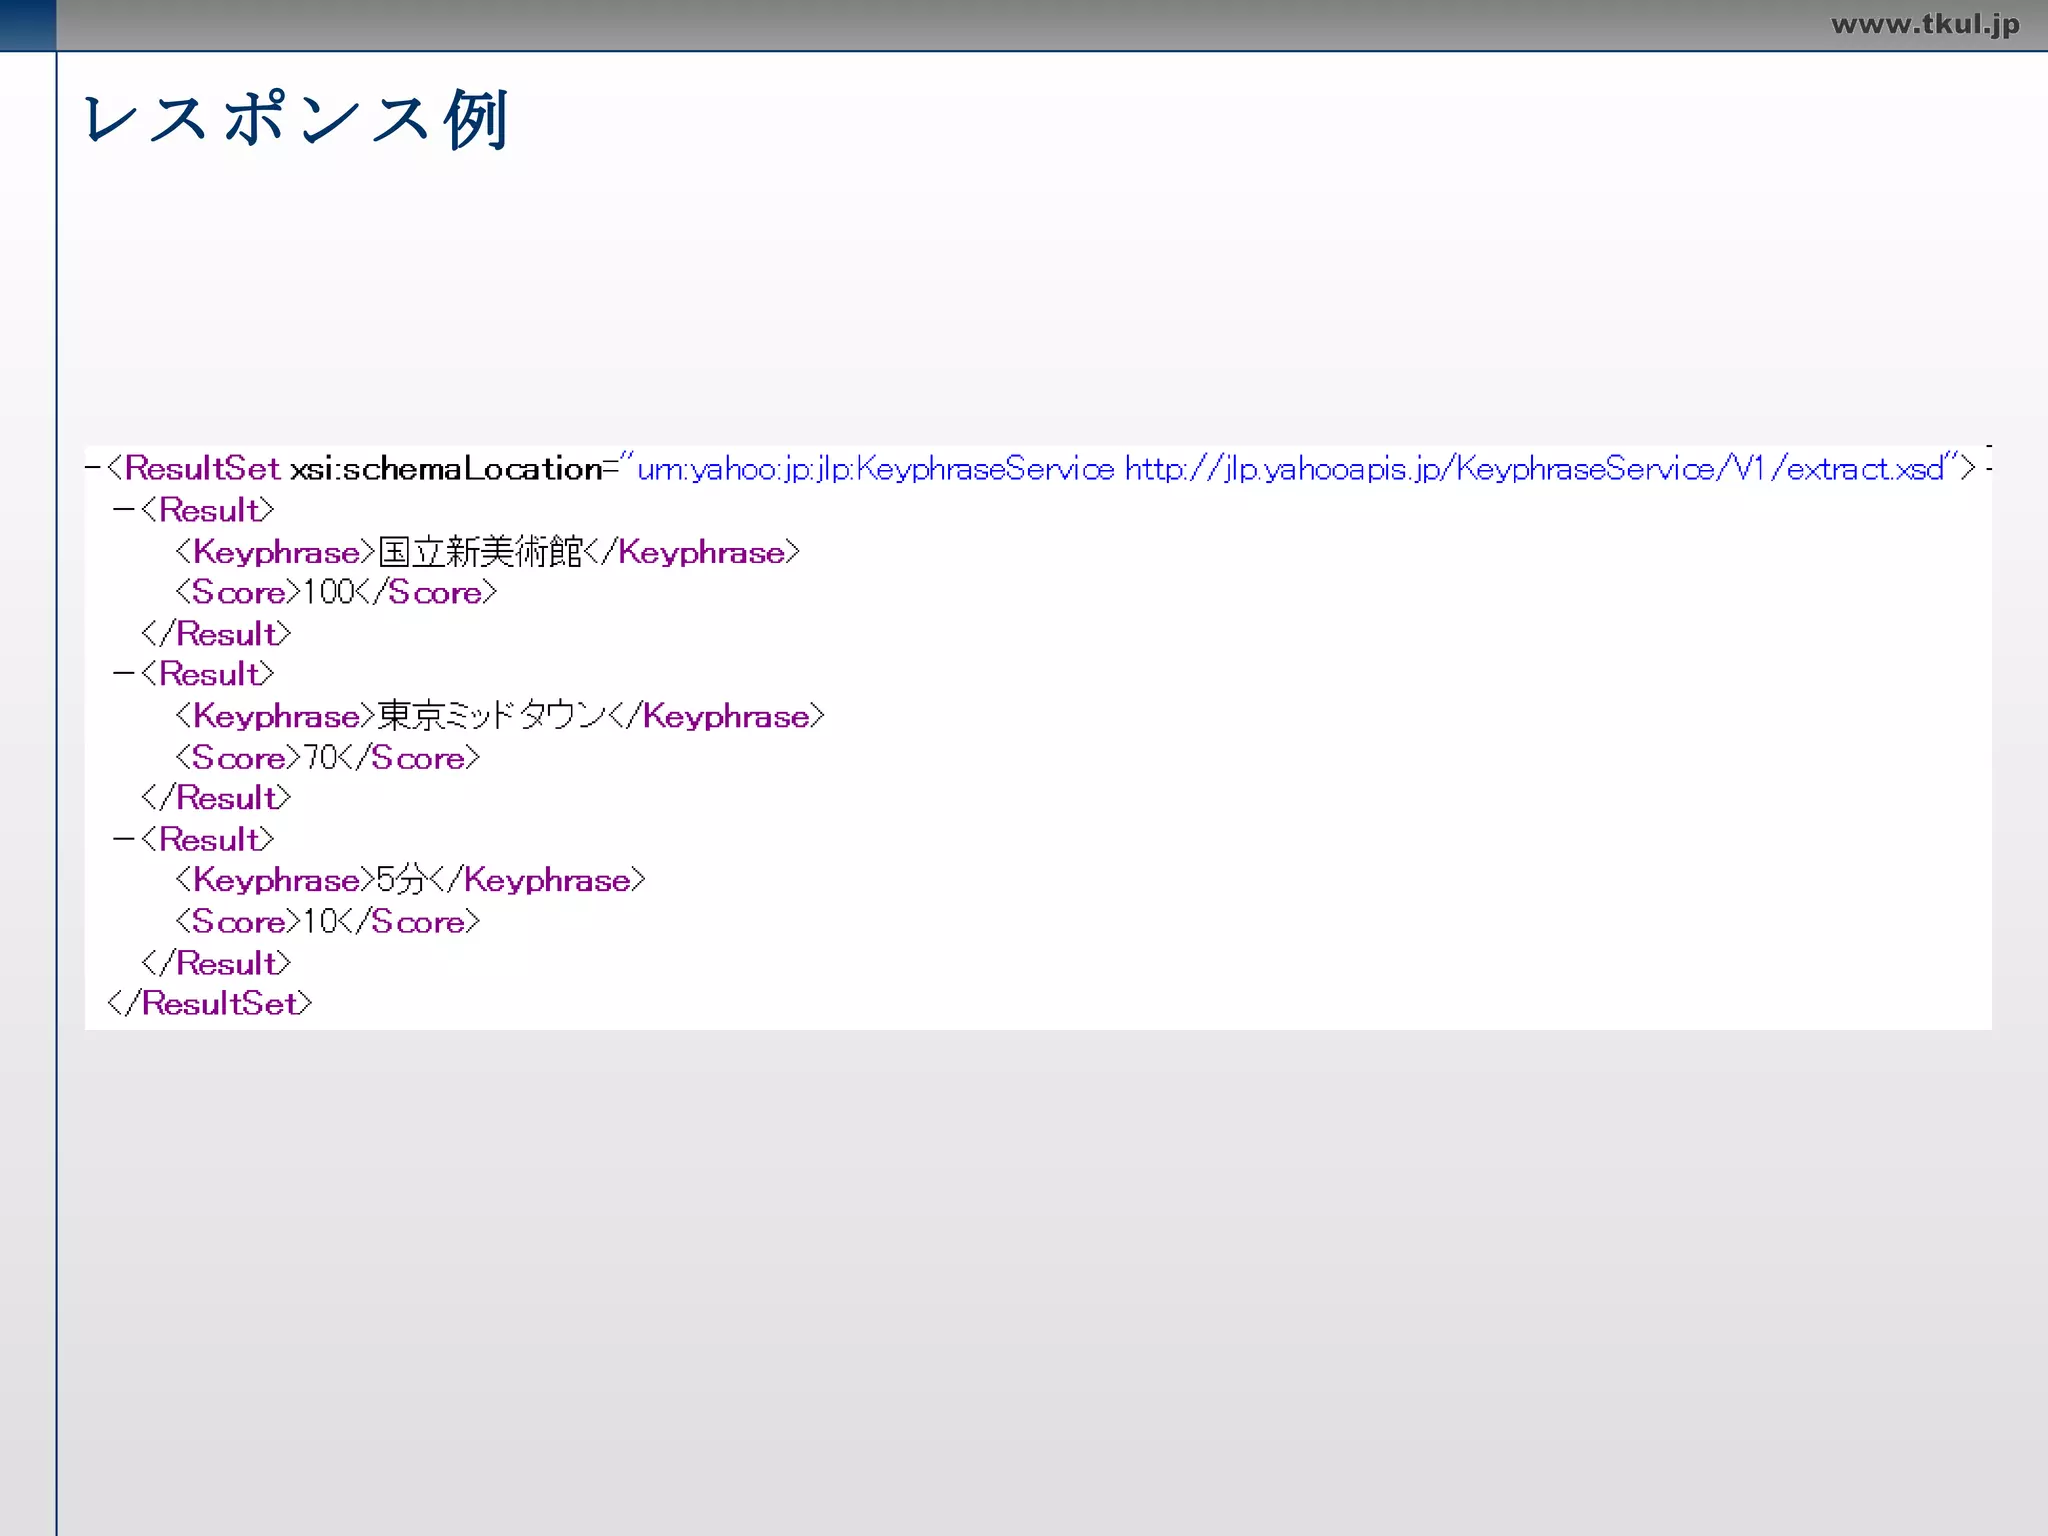Select the Score line showing 10
The height and width of the screenshot is (1536, 2048).
327,921
